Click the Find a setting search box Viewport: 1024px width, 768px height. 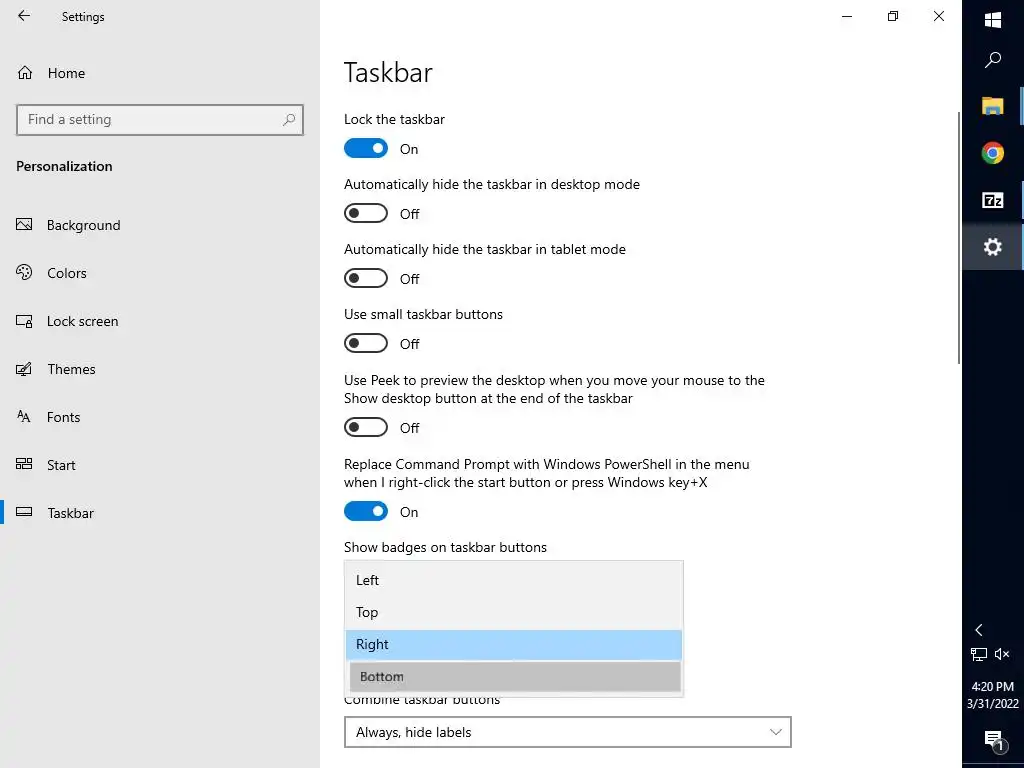150,120
